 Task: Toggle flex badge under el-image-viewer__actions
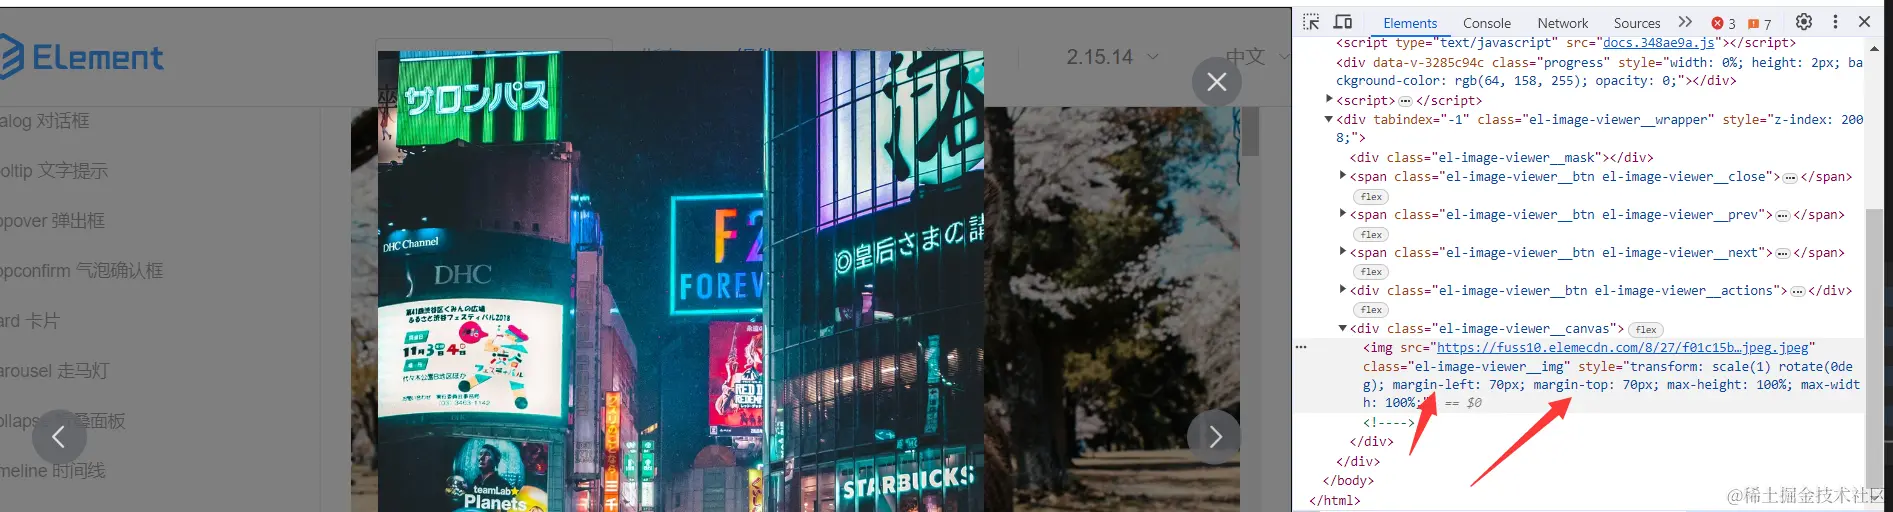[x=1371, y=310]
